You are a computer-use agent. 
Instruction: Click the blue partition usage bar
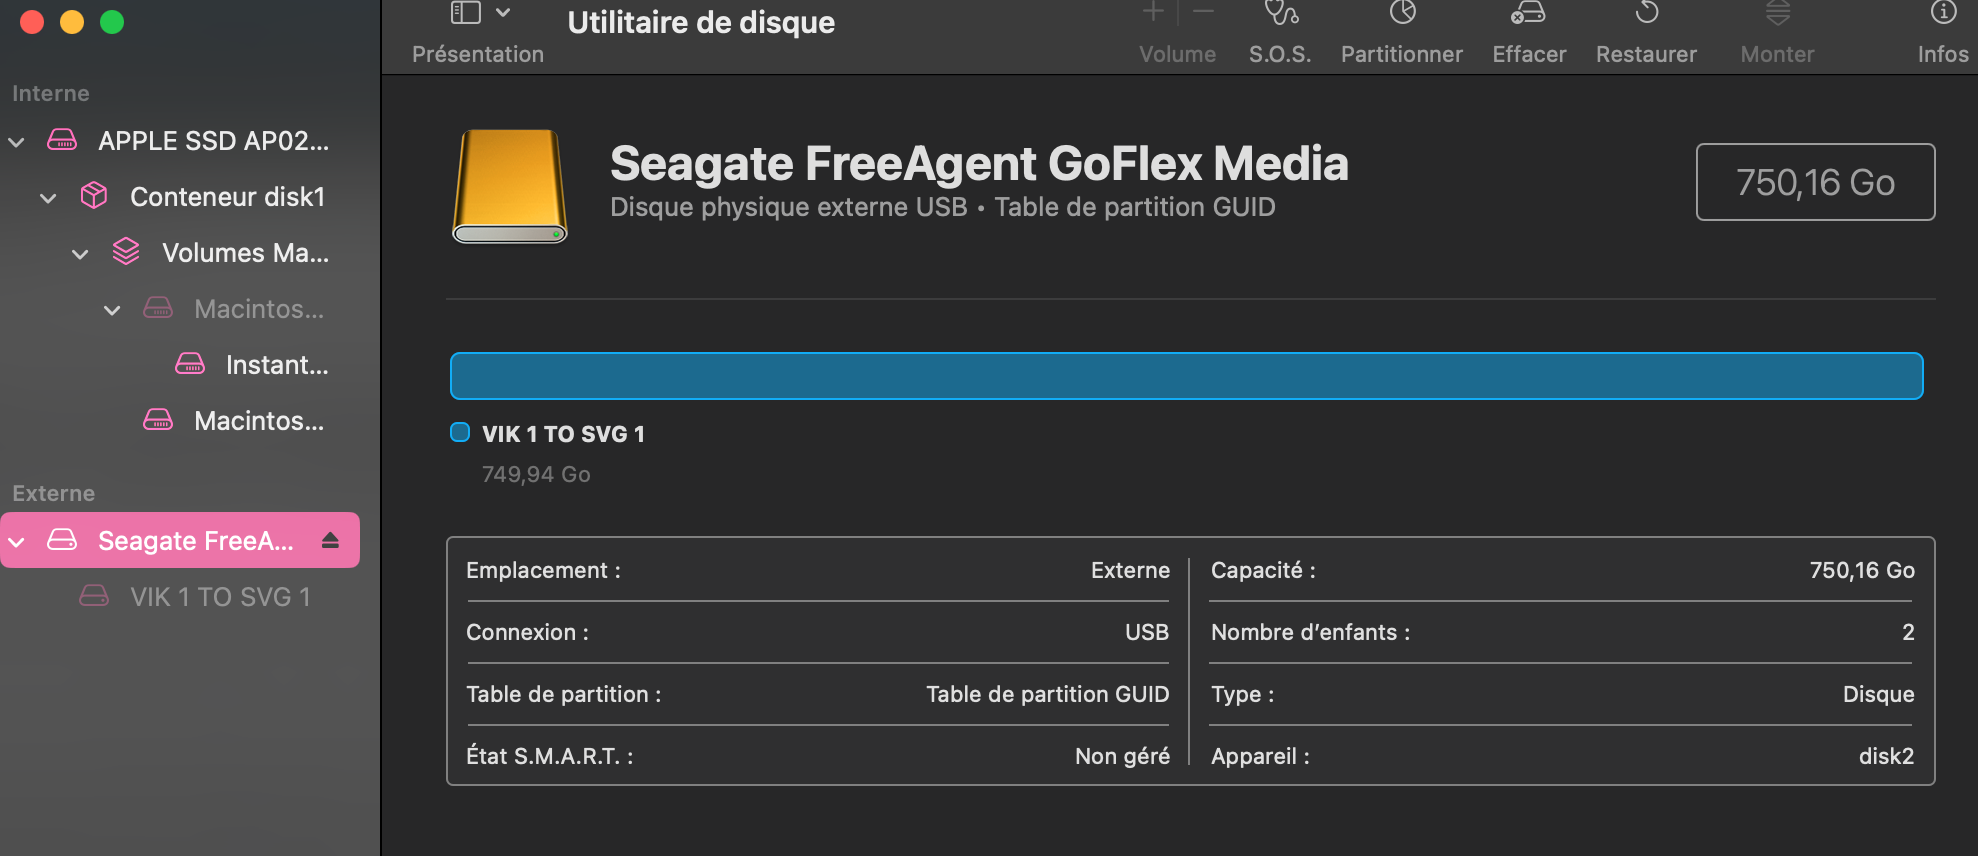tap(1186, 376)
